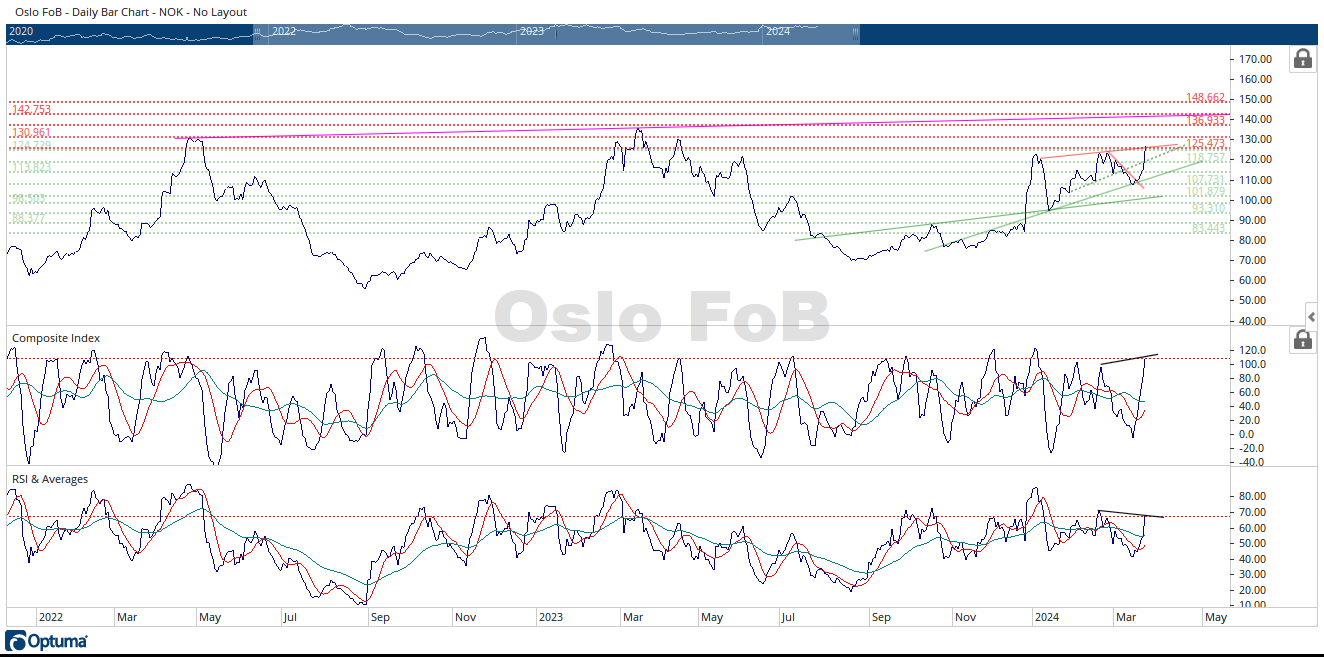
Task: Click the 101.879 level label
Action: [x=1206, y=192]
